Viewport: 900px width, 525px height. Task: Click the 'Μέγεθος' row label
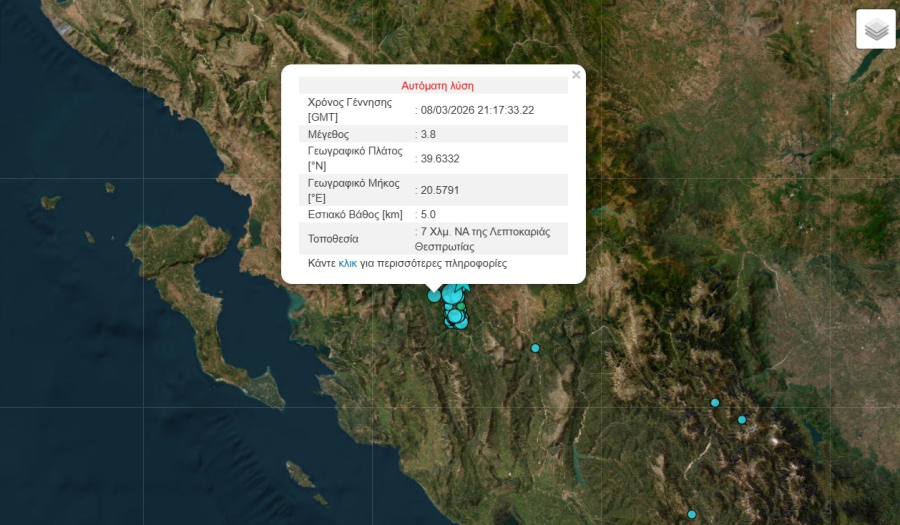pyautogui.click(x=329, y=134)
